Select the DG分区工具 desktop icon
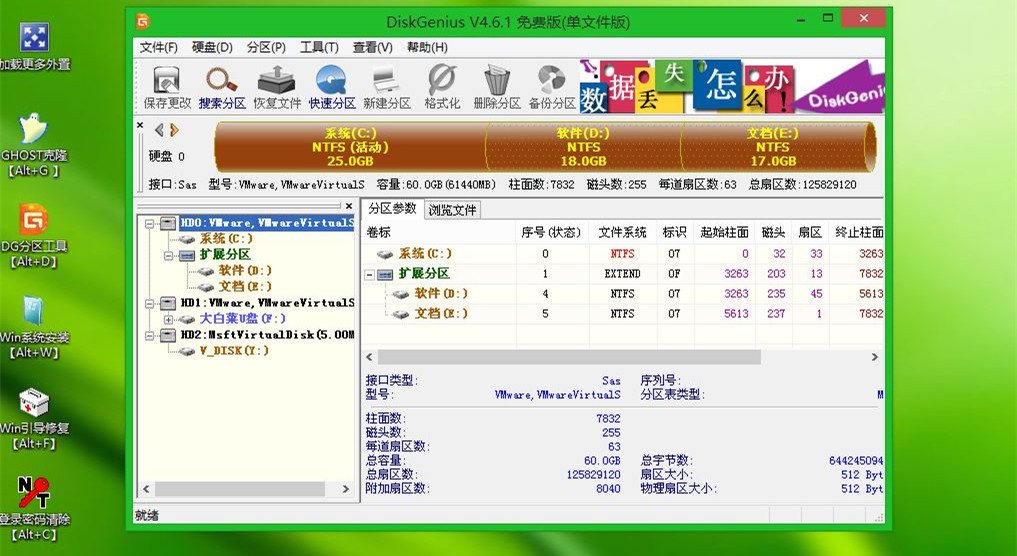This screenshot has height=556, width=1017. 35,231
